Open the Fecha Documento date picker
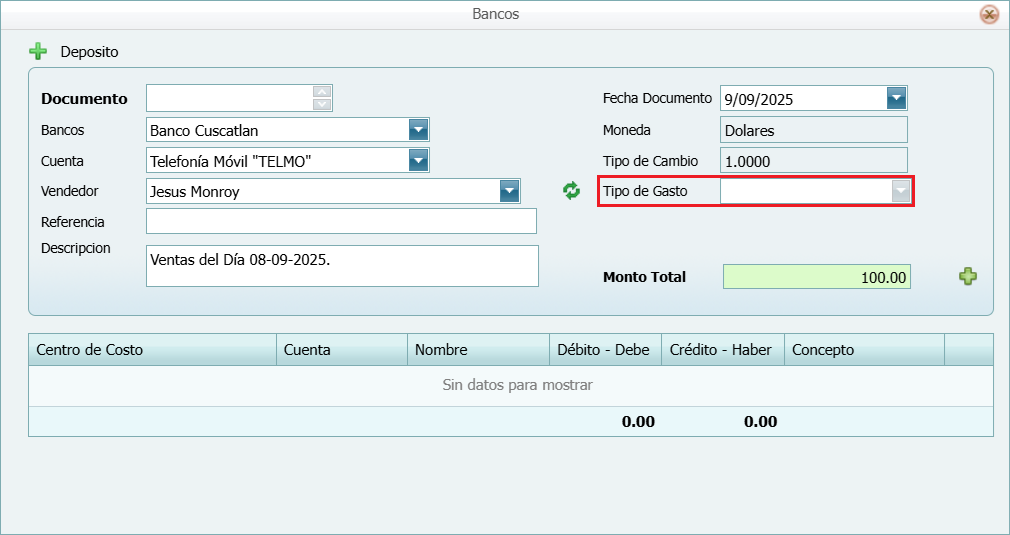This screenshot has width=1010, height=535. (896, 98)
